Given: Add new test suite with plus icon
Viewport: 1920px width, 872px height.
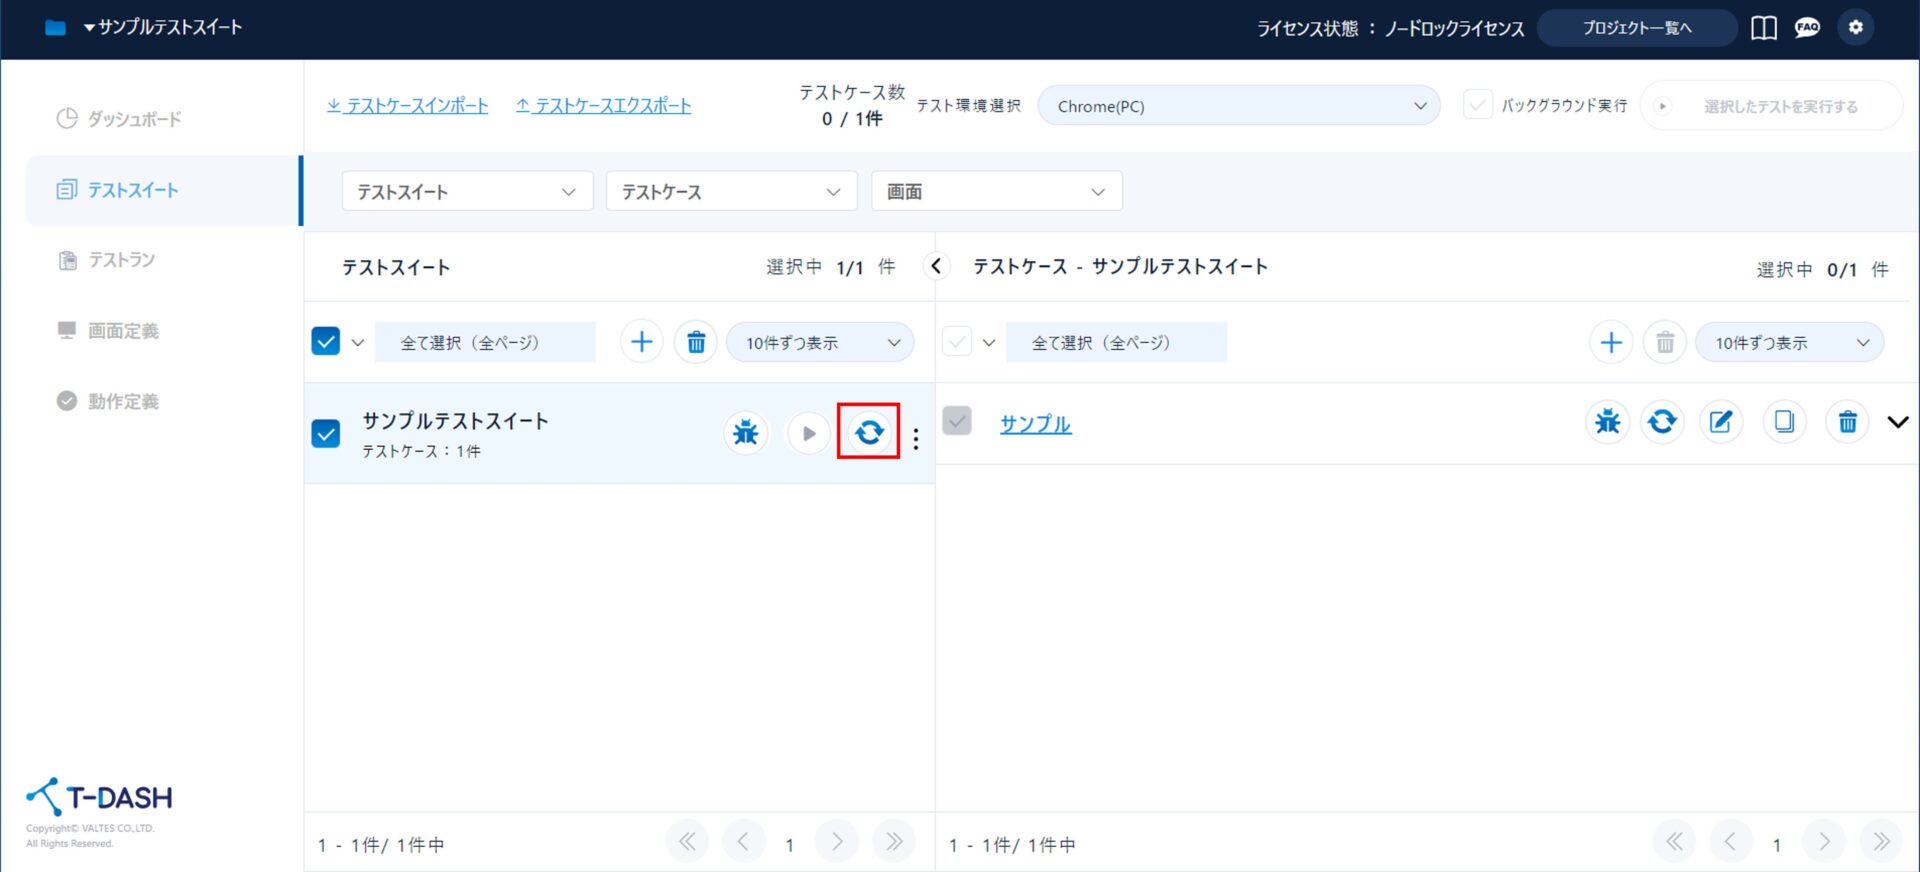Looking at the screenshot, I should click(x=641, y=343).
